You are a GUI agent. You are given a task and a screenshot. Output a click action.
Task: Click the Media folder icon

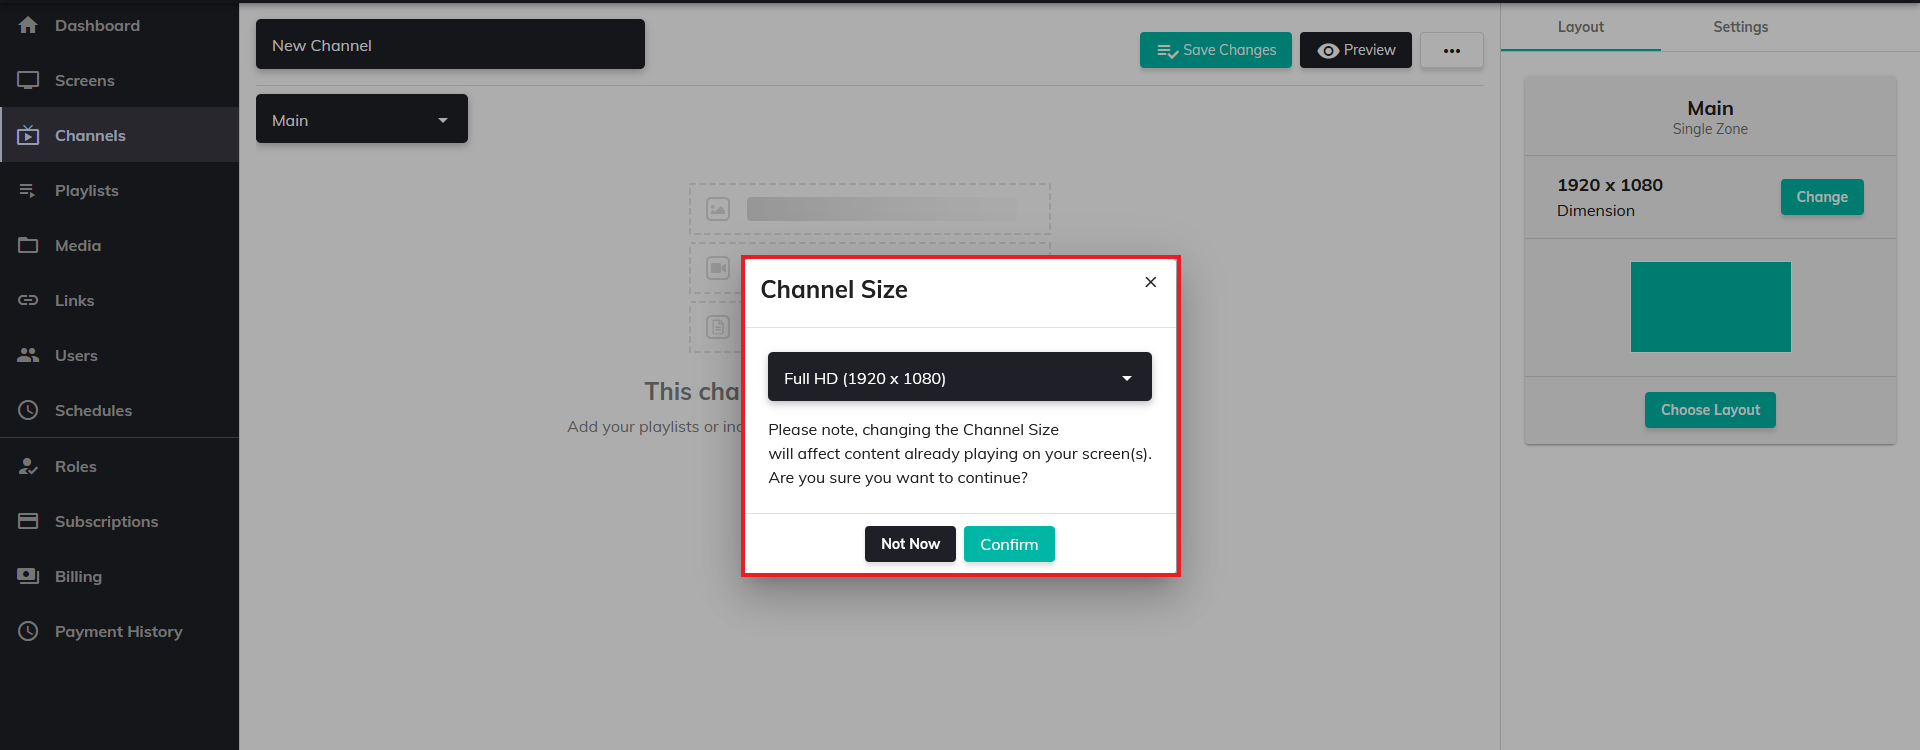pos(28,245)
